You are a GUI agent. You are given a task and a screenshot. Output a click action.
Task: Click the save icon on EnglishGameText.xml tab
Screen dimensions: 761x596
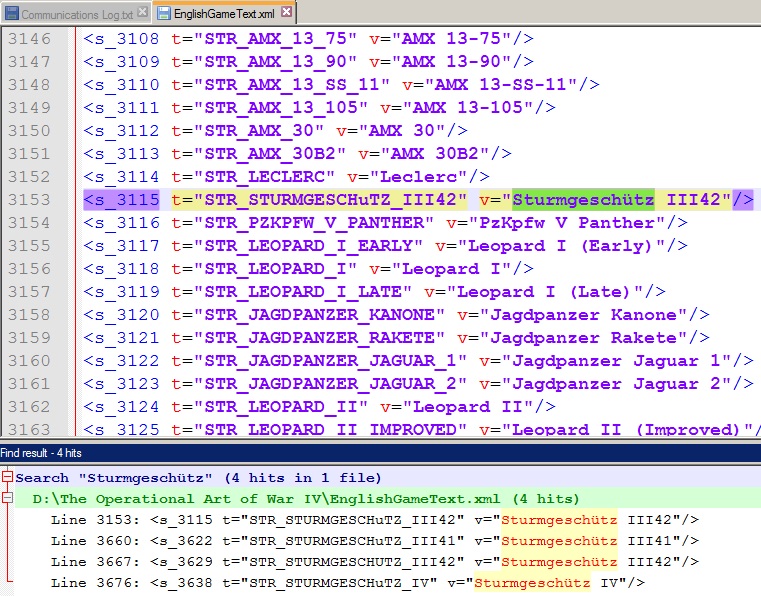coord(164,14)
